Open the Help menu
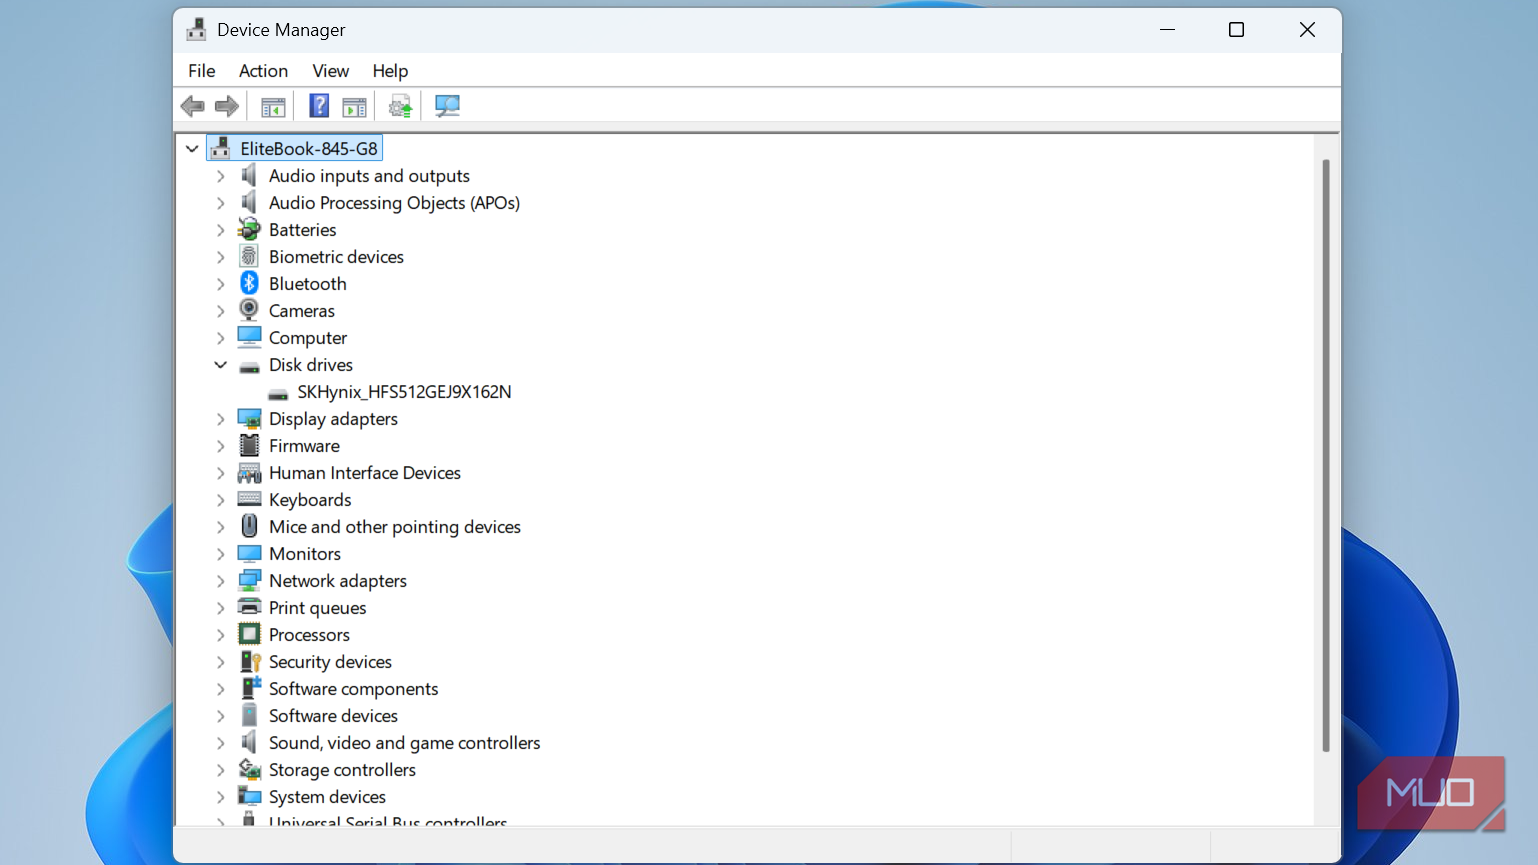Image resolution: width=1538 pixels, height=865 pixels. [x=390, y=71]
